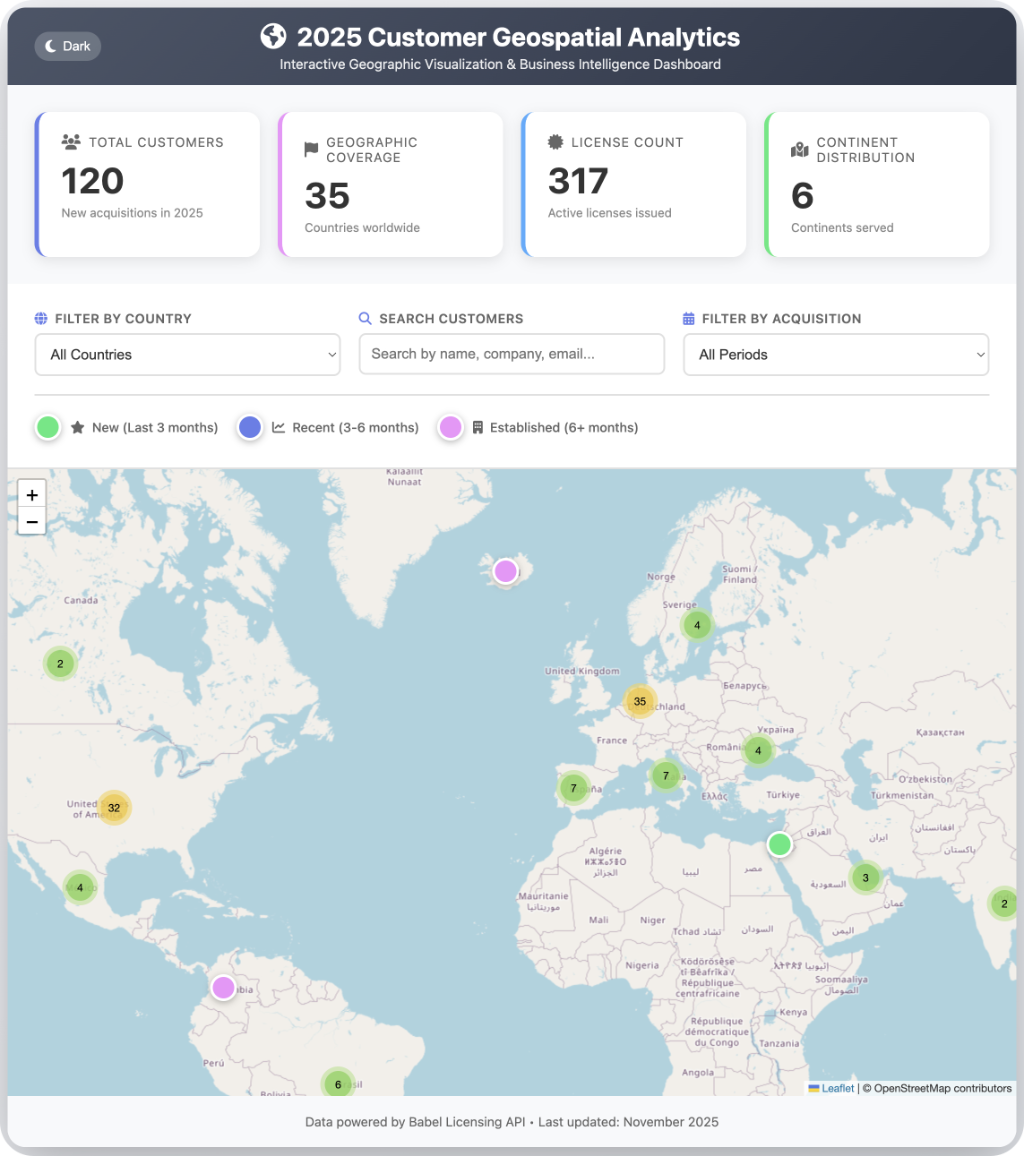
Task: Click the pink Established legend swatch
Action: coord(451,427)
